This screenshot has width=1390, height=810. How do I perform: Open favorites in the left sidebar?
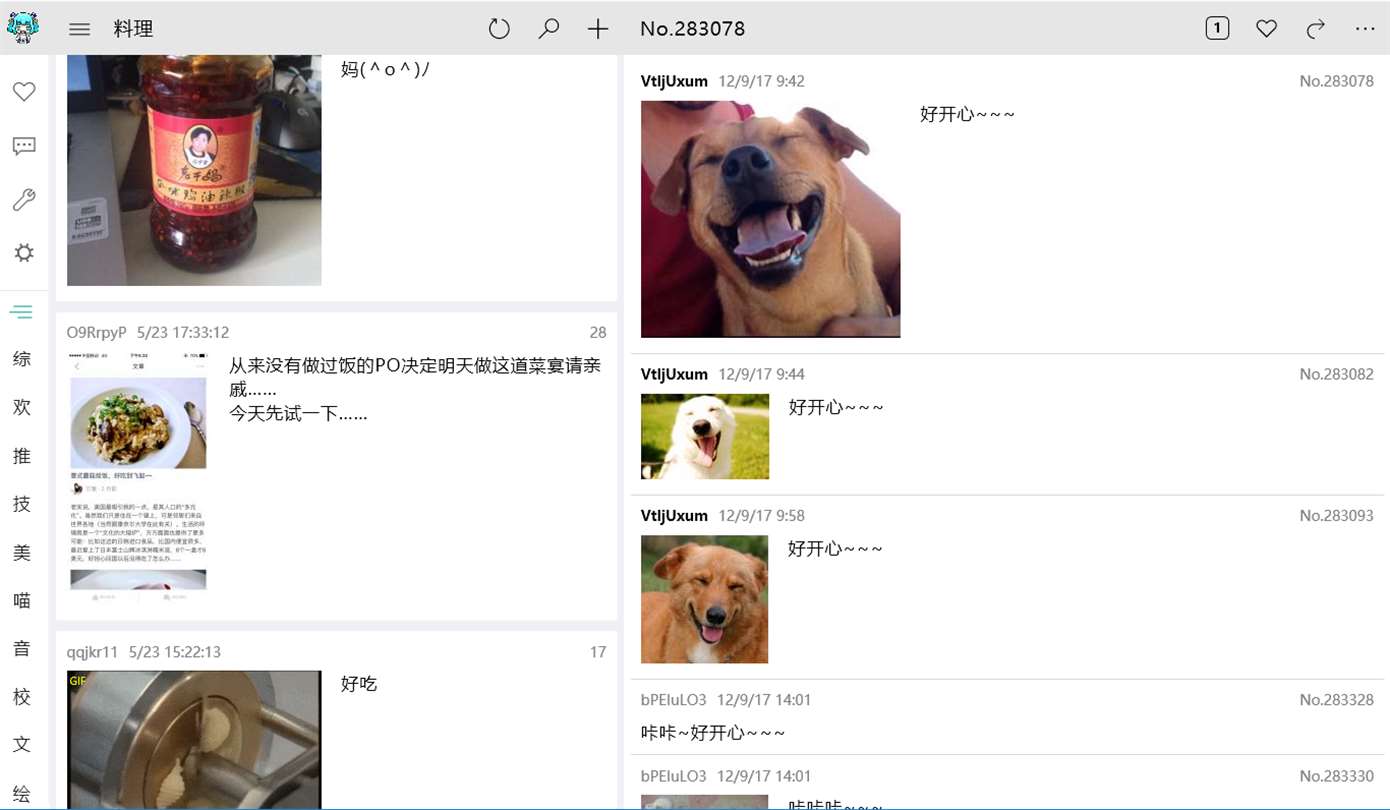coord(24,92)
